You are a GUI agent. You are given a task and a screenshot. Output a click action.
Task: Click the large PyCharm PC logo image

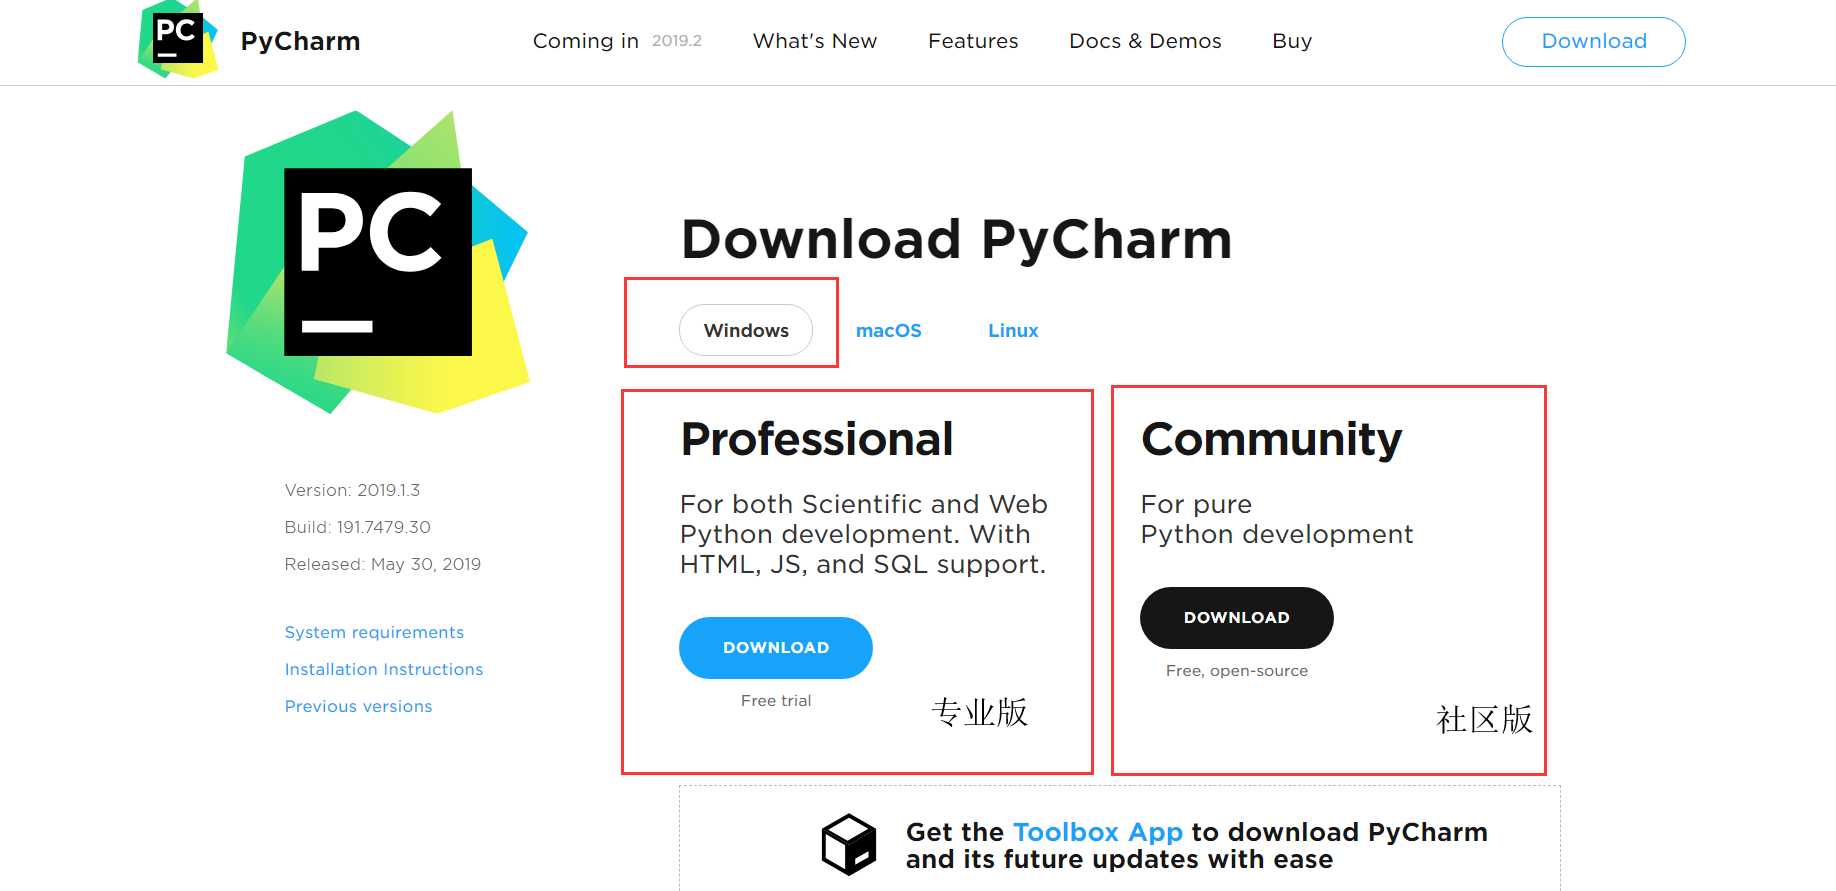click(378, 262)
